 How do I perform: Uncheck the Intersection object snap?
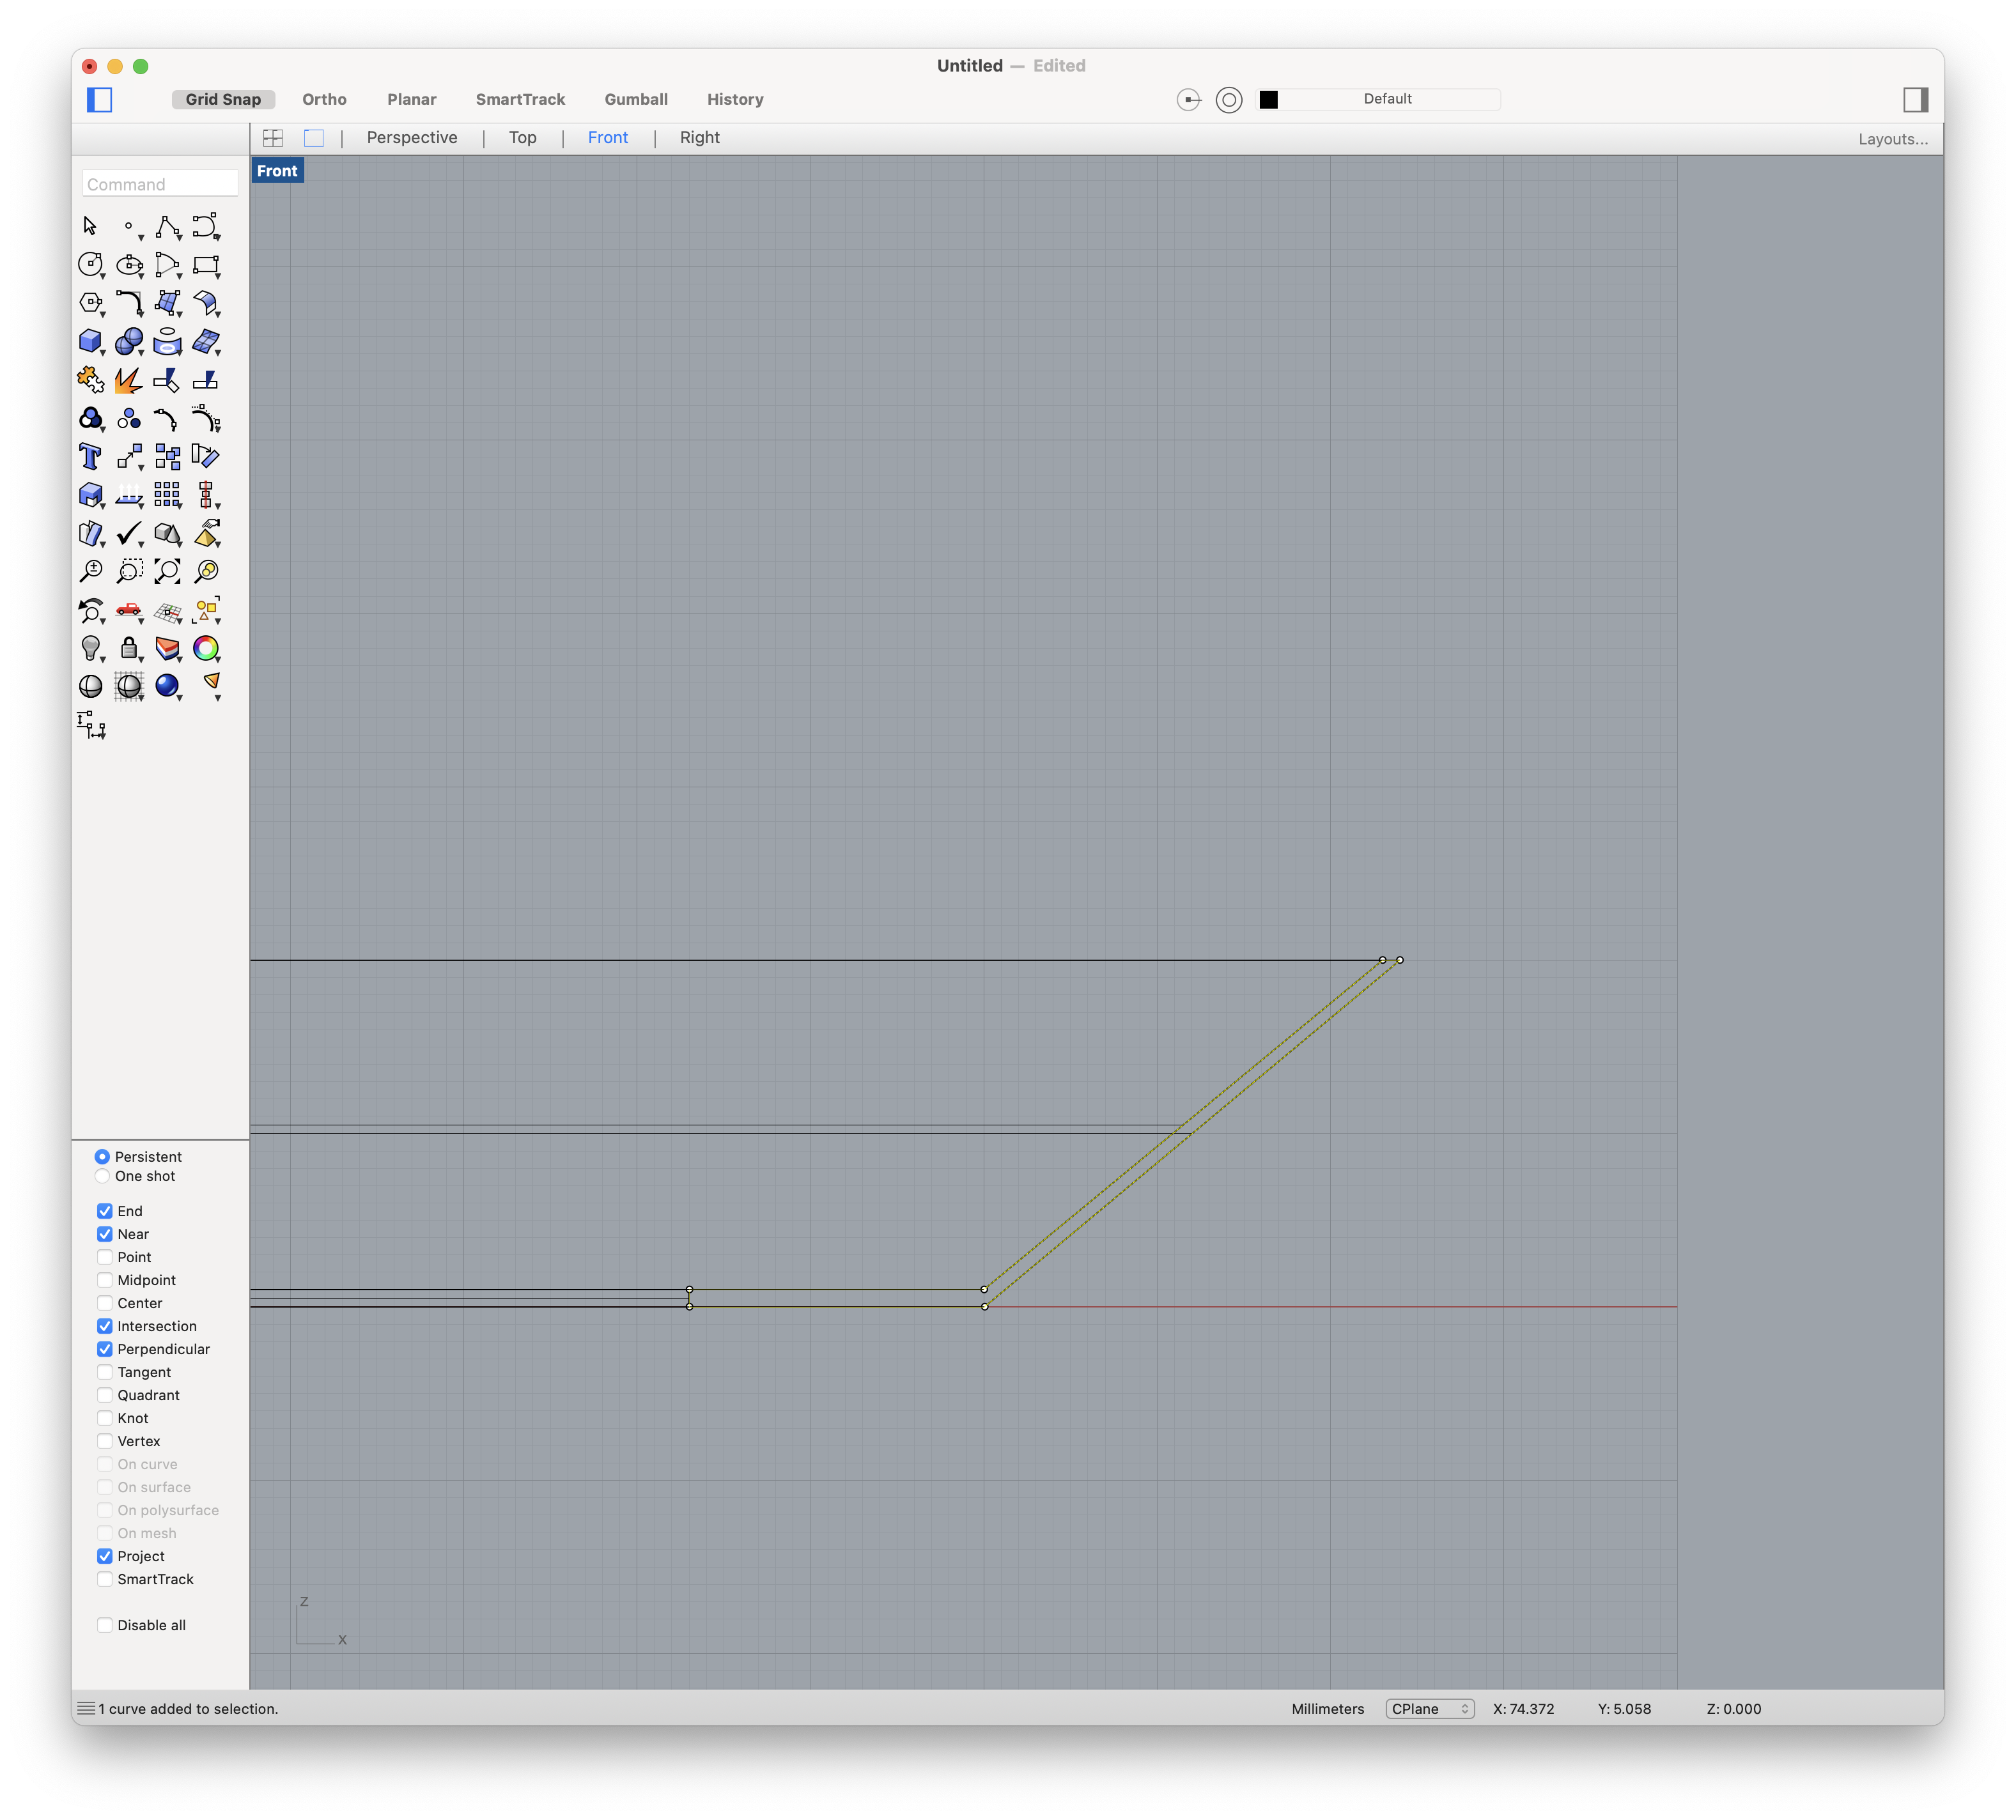105,1326
